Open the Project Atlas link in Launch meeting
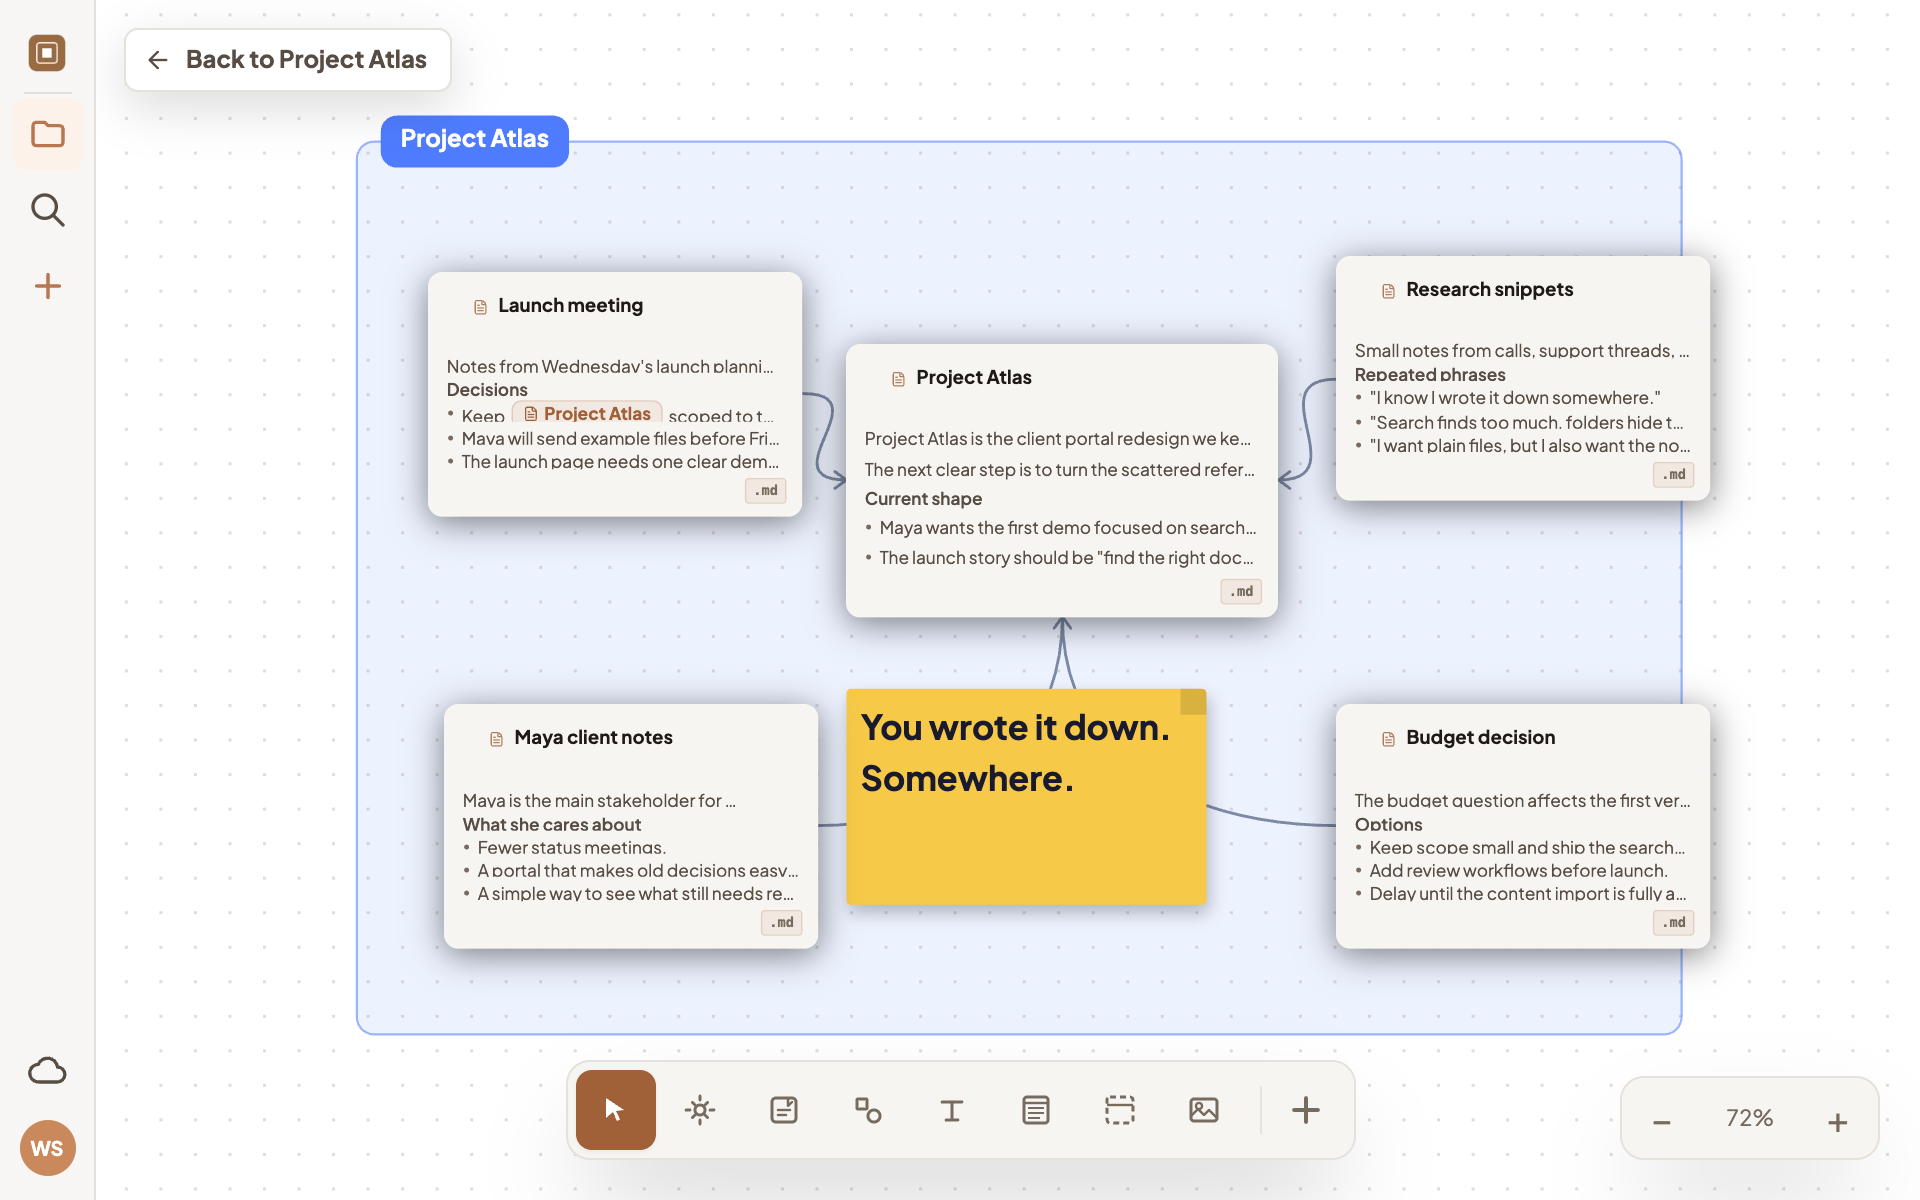 pyautogui.click(x=587, y=414)
